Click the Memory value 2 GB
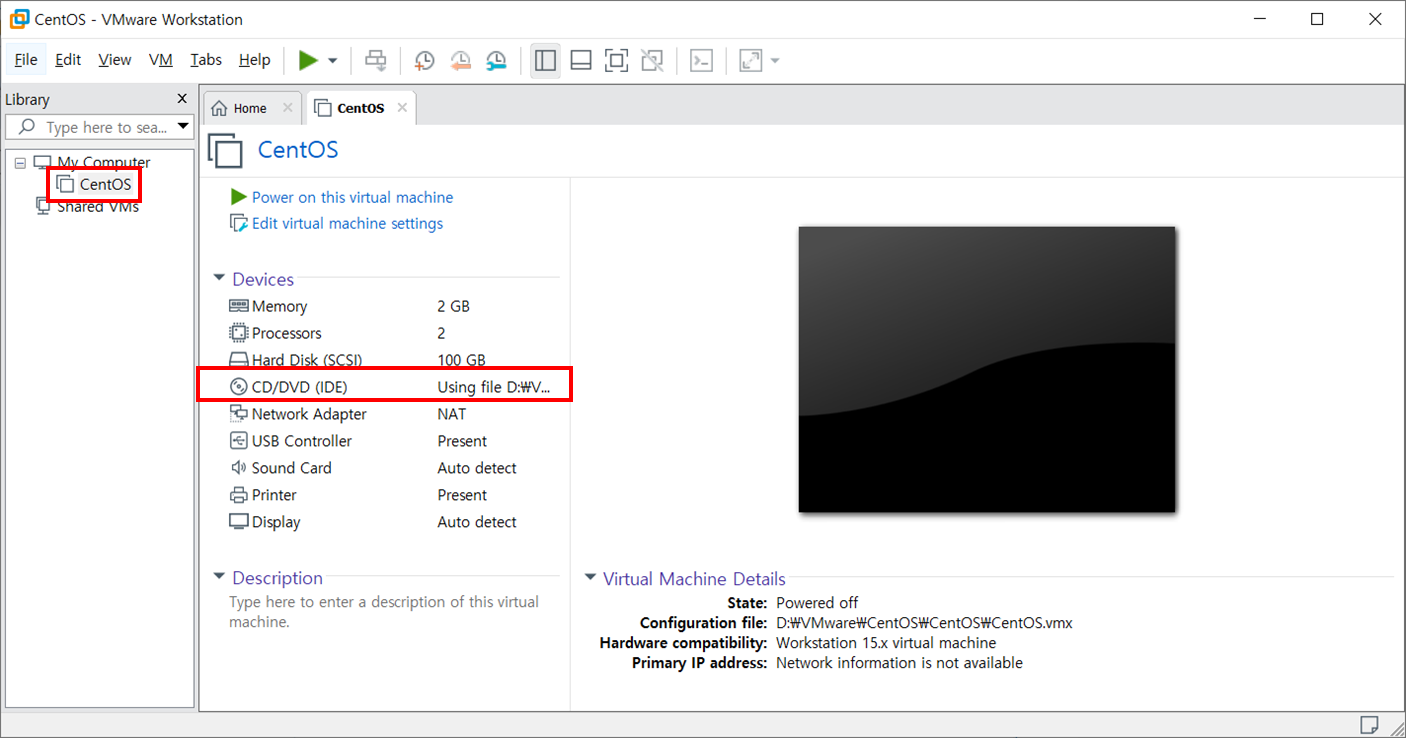The image size is (1406, 738). point(453,306)
